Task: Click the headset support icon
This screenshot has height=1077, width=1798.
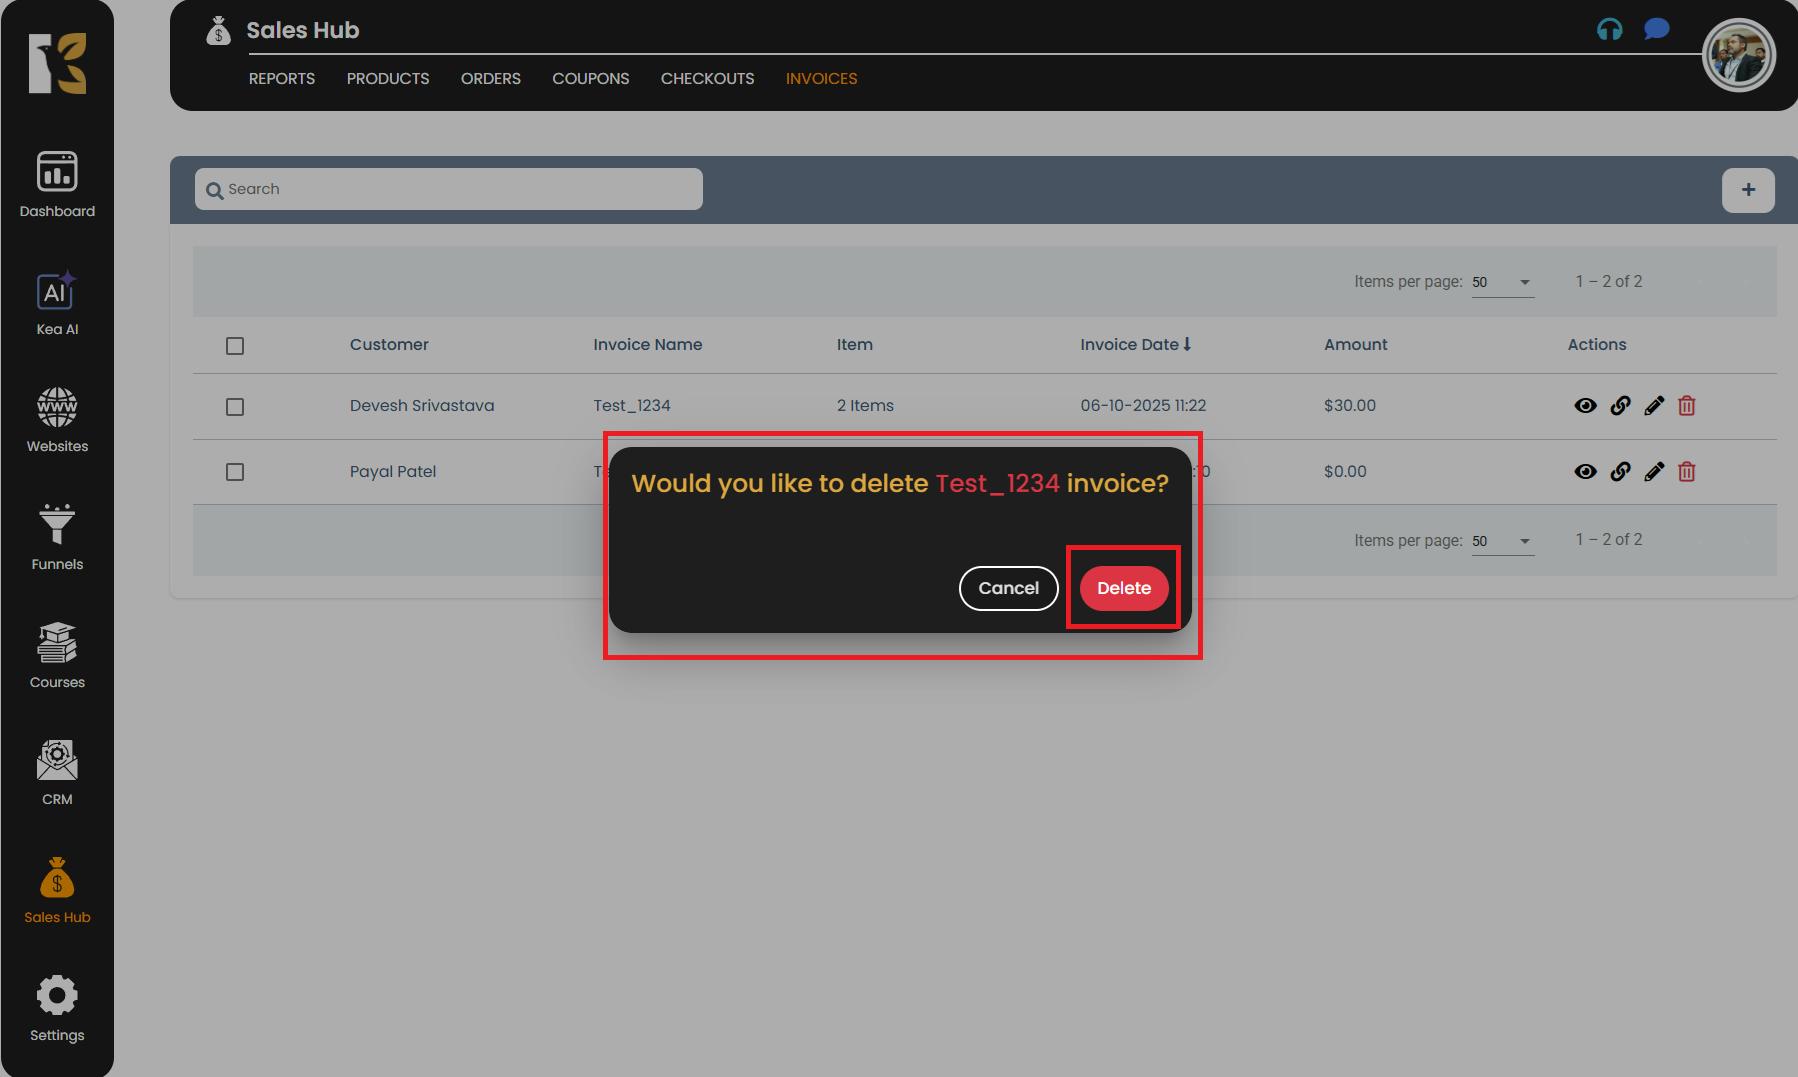Action: (x=1609, y=30)
